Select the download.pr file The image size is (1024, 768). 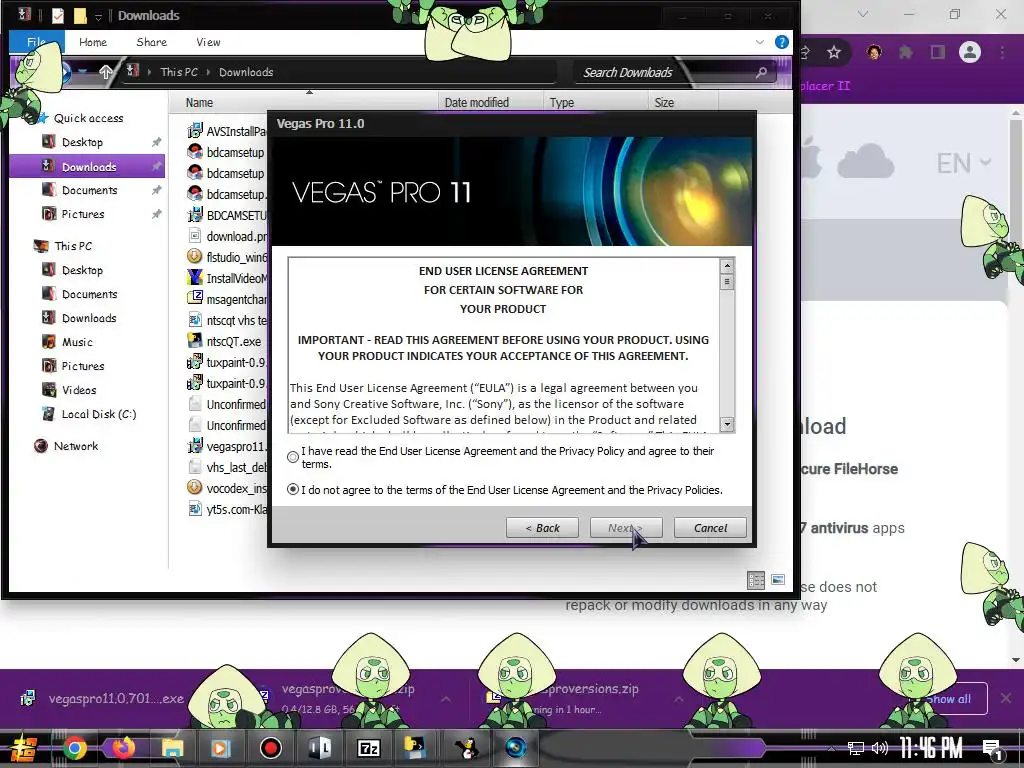[236, 236]
